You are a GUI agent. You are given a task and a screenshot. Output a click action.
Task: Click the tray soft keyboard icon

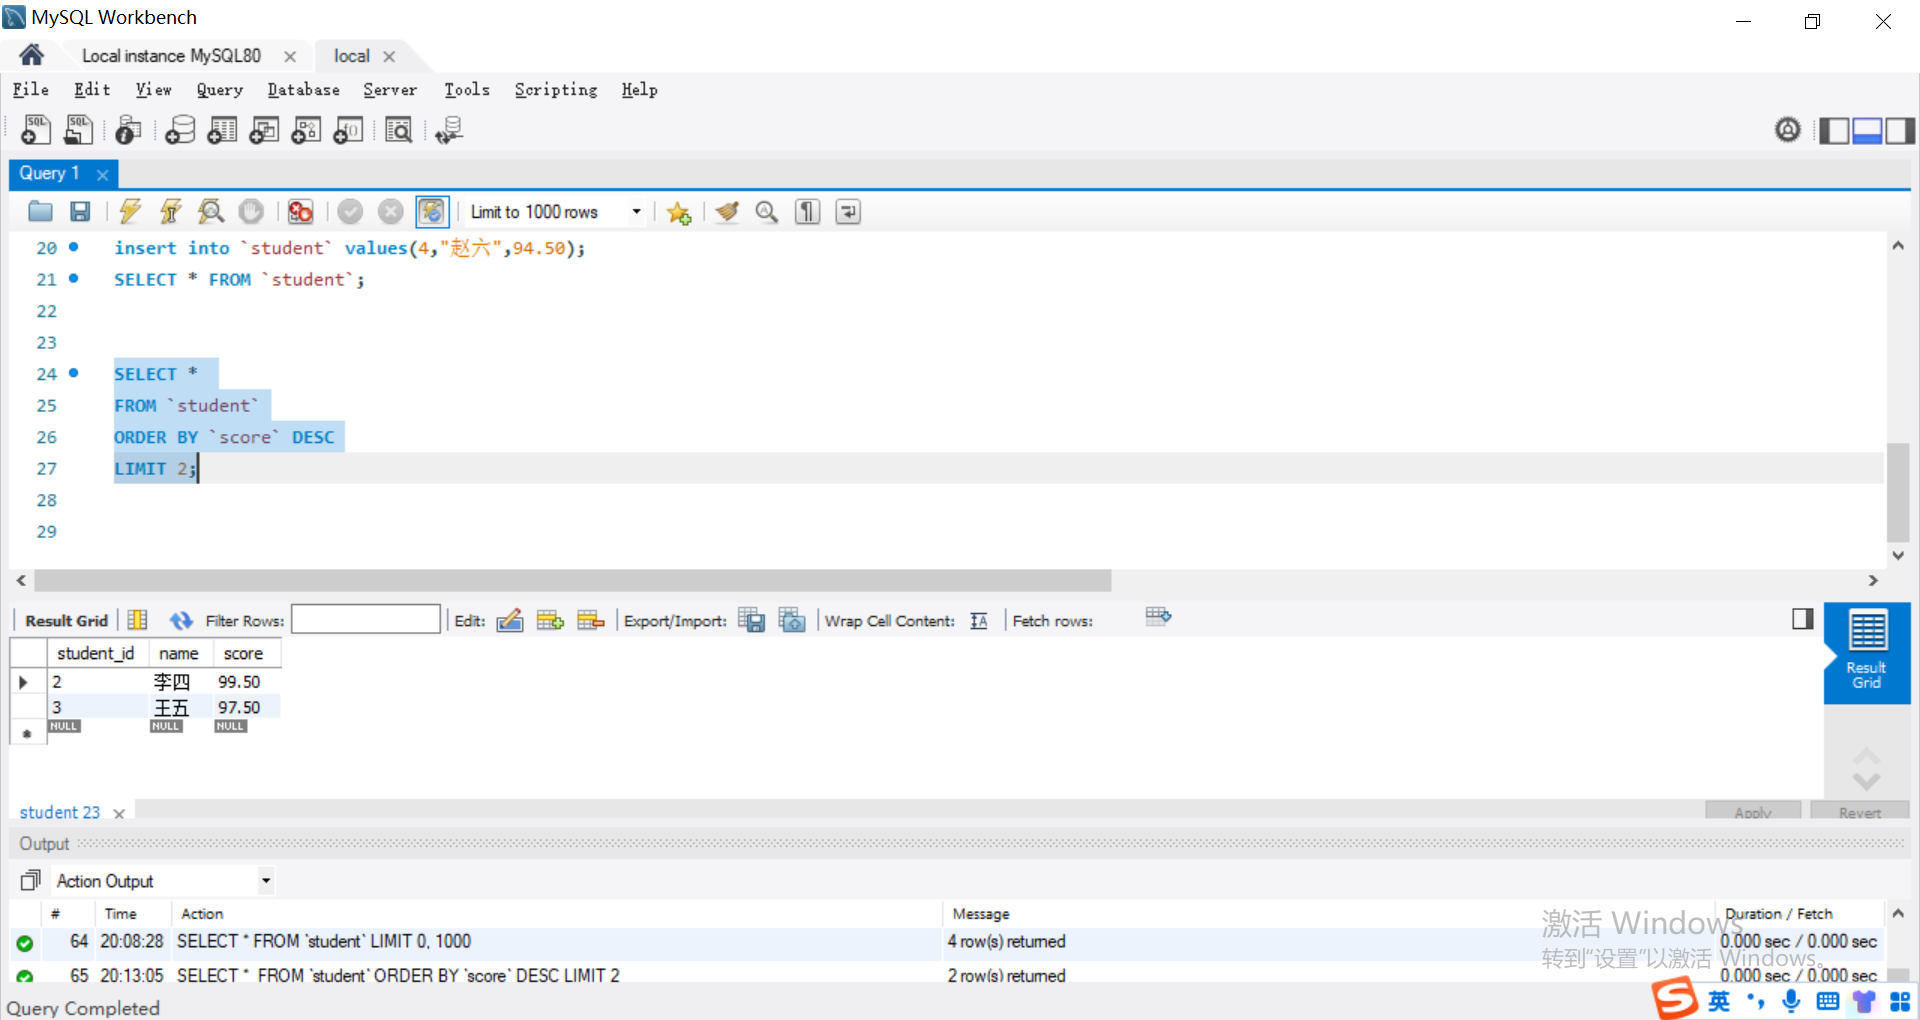1827,1001
